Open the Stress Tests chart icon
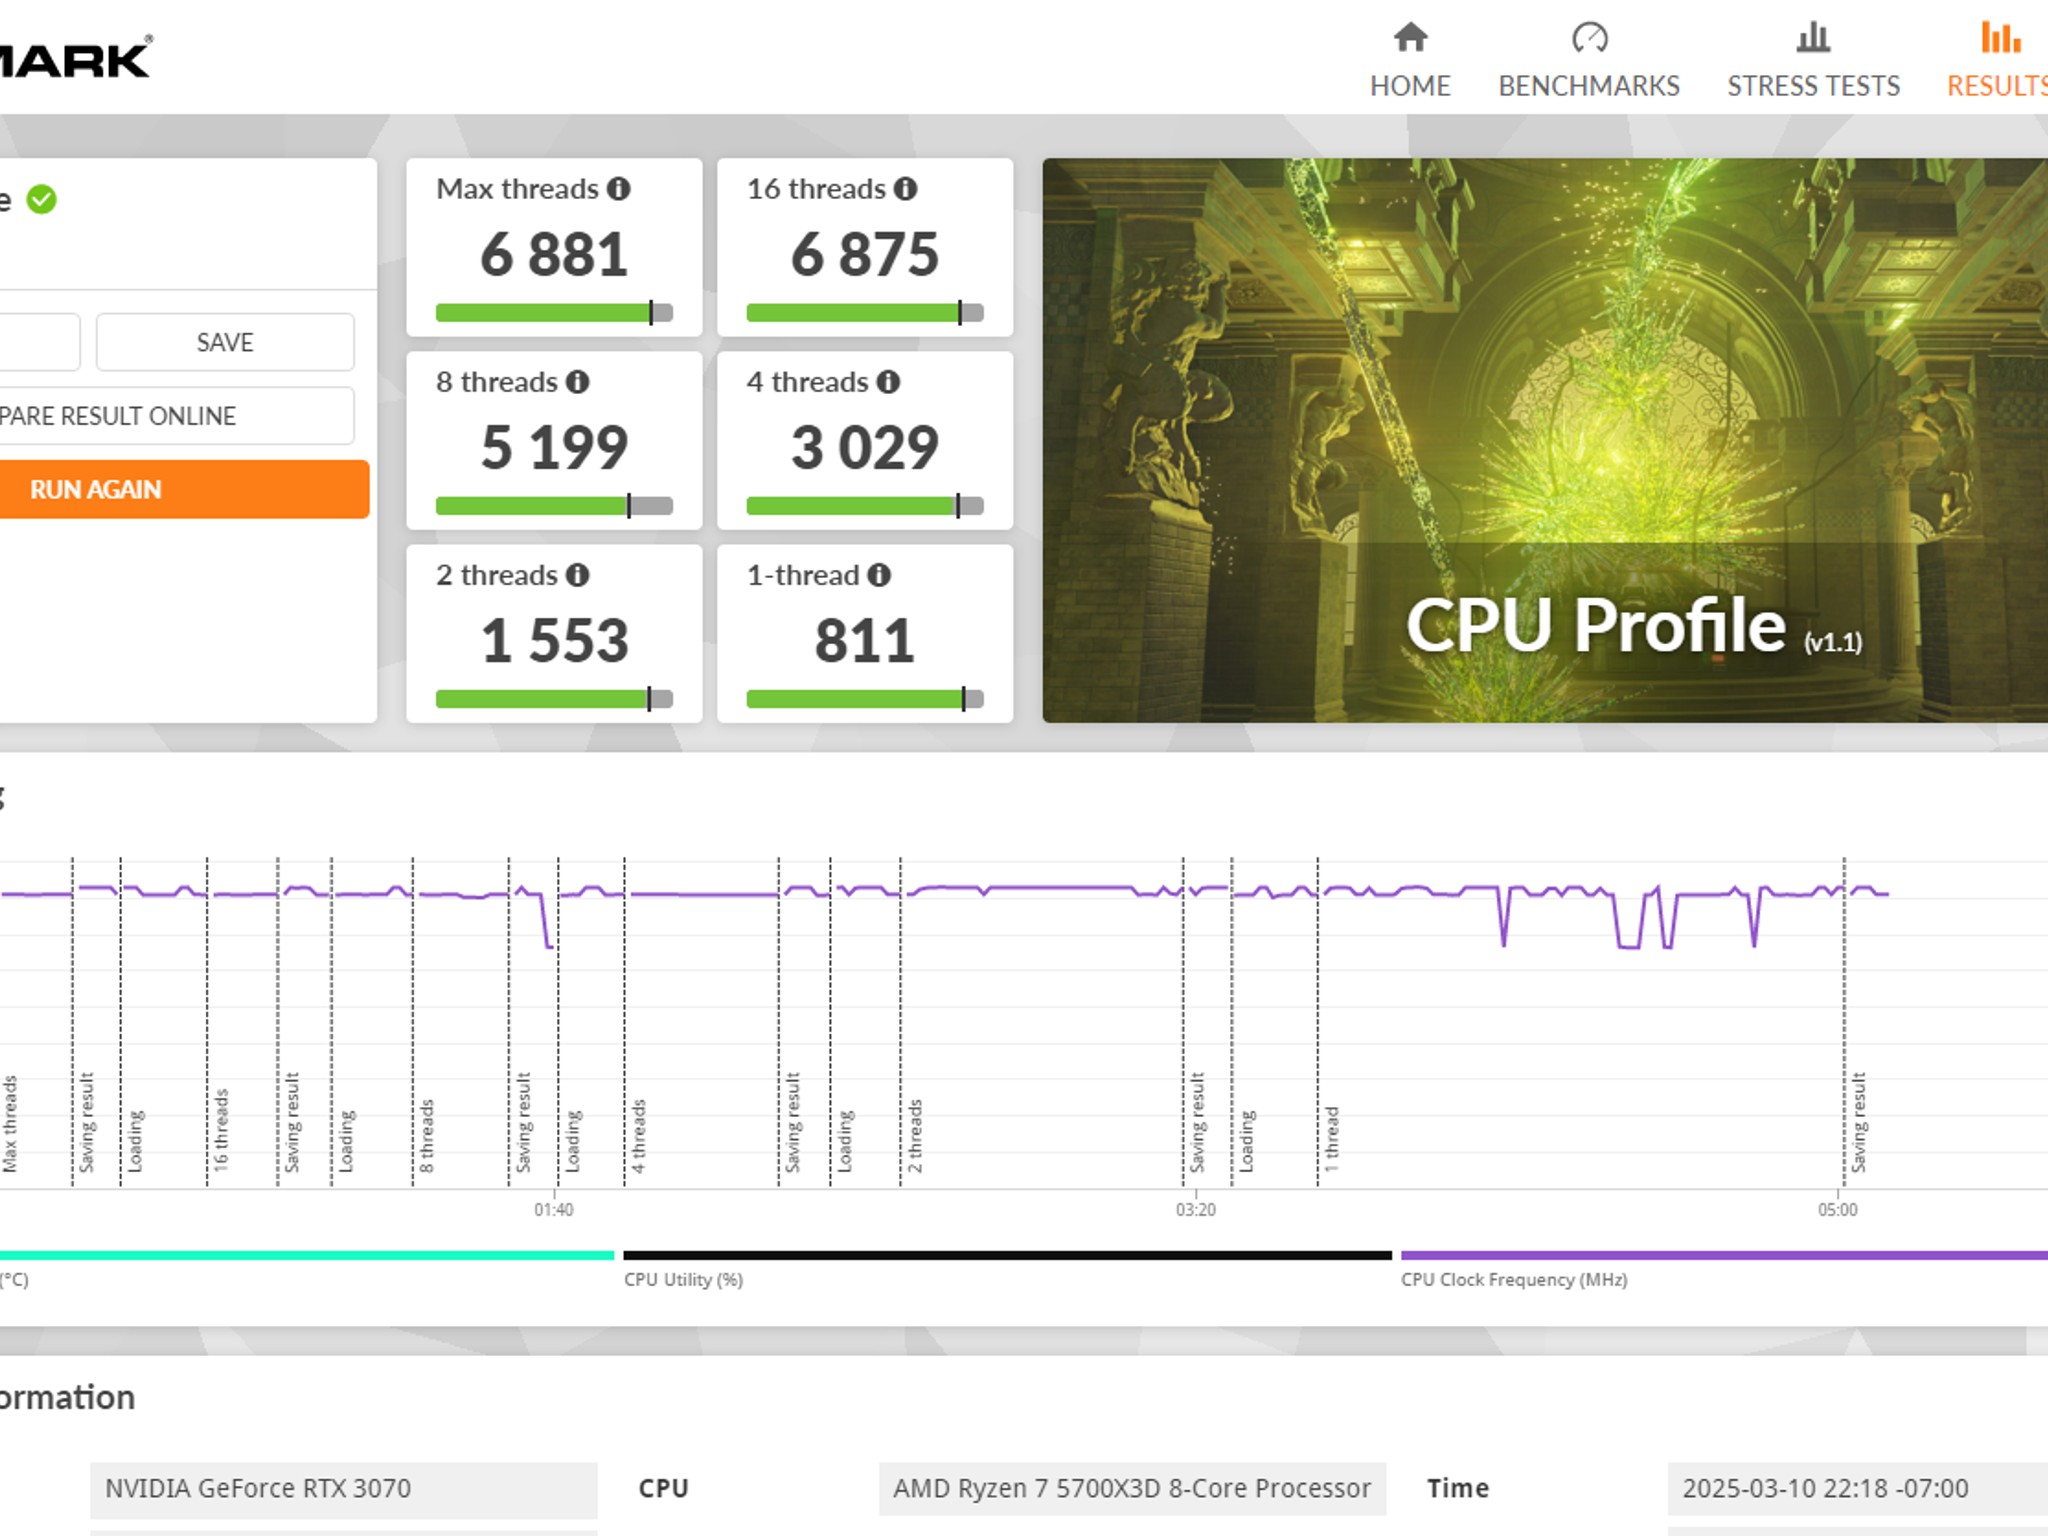 coord(1813,38)
